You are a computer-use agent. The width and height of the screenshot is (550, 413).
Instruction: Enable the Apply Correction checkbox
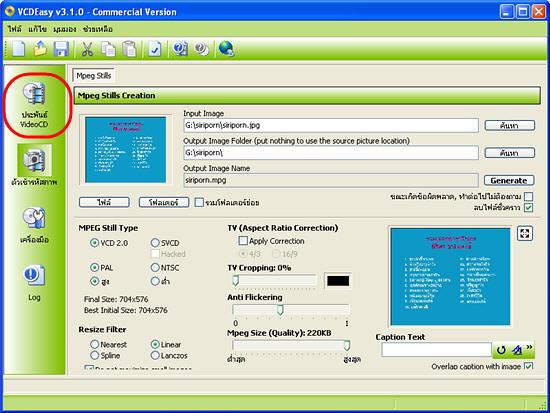(243, 241)
